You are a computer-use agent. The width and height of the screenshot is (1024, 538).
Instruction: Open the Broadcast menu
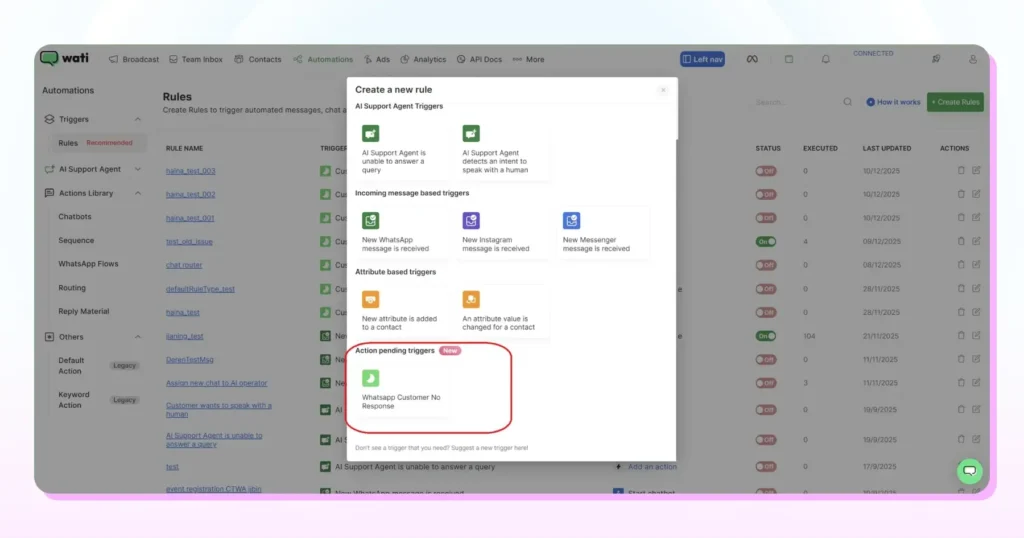(x=134, y=59)
